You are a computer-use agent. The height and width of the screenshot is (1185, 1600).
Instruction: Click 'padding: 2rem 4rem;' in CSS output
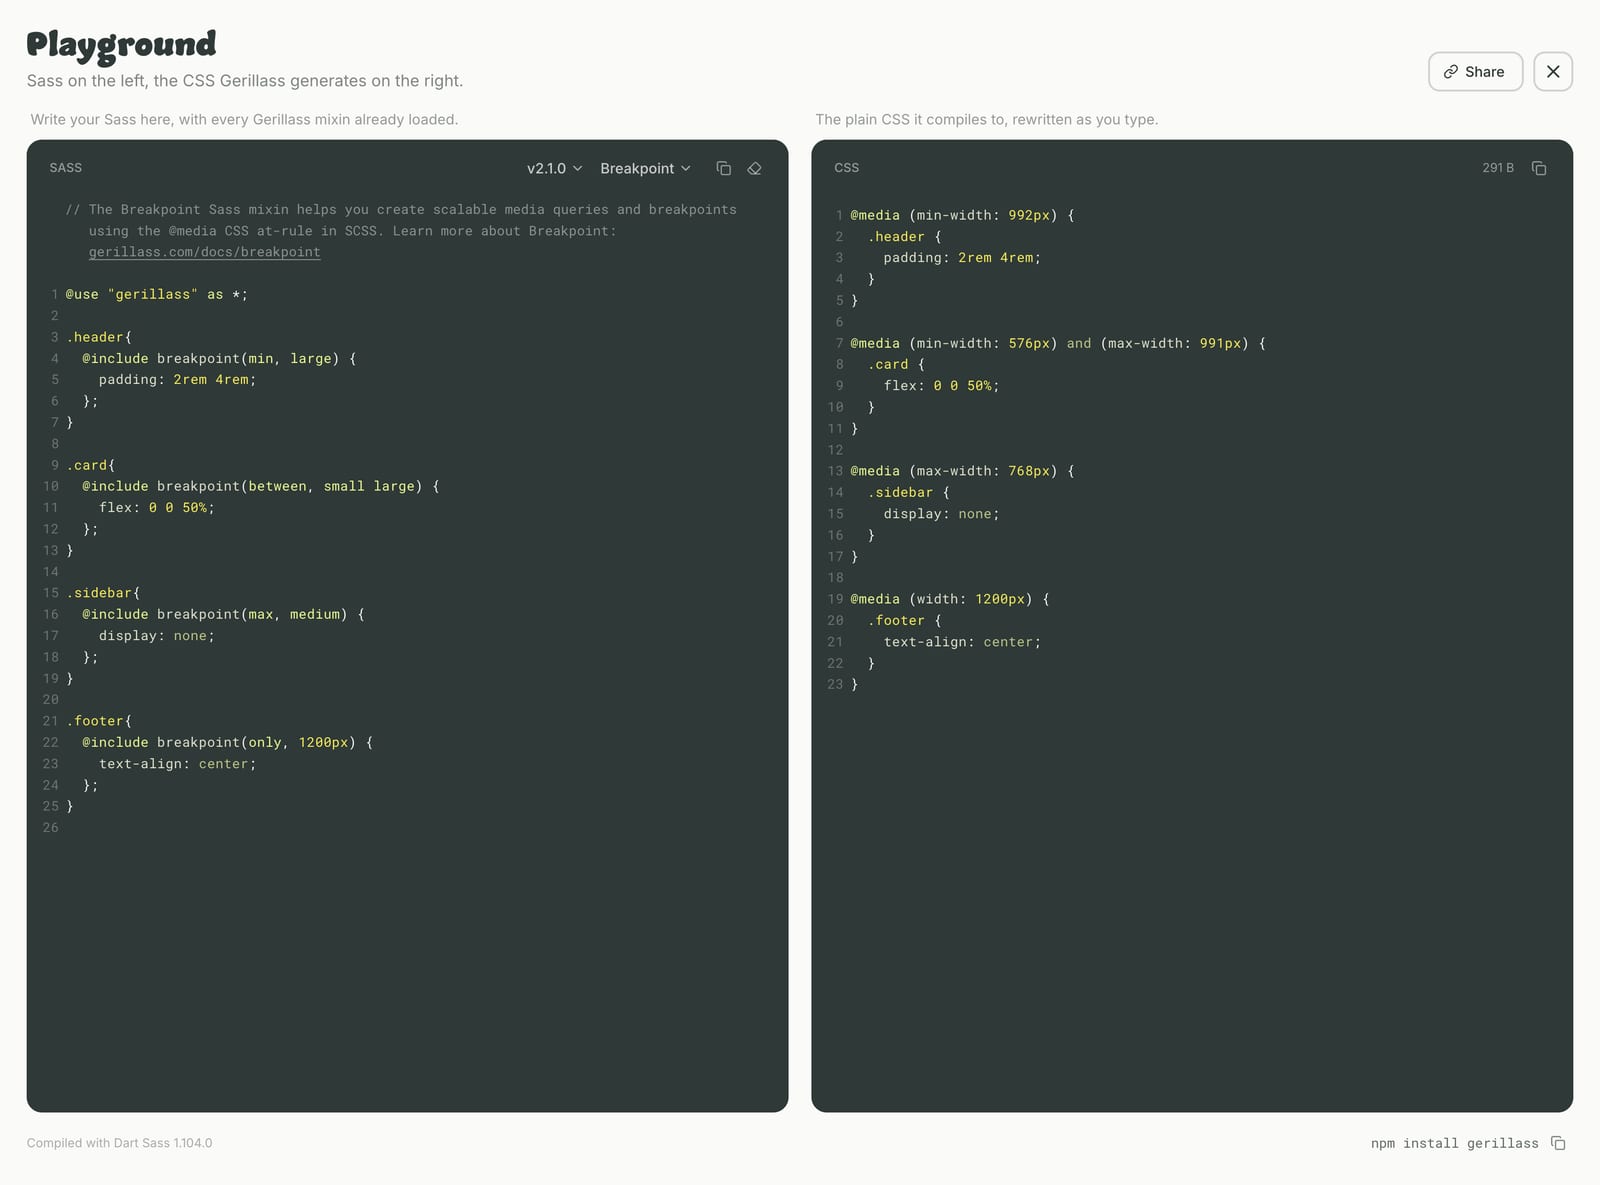coord(962,258)
